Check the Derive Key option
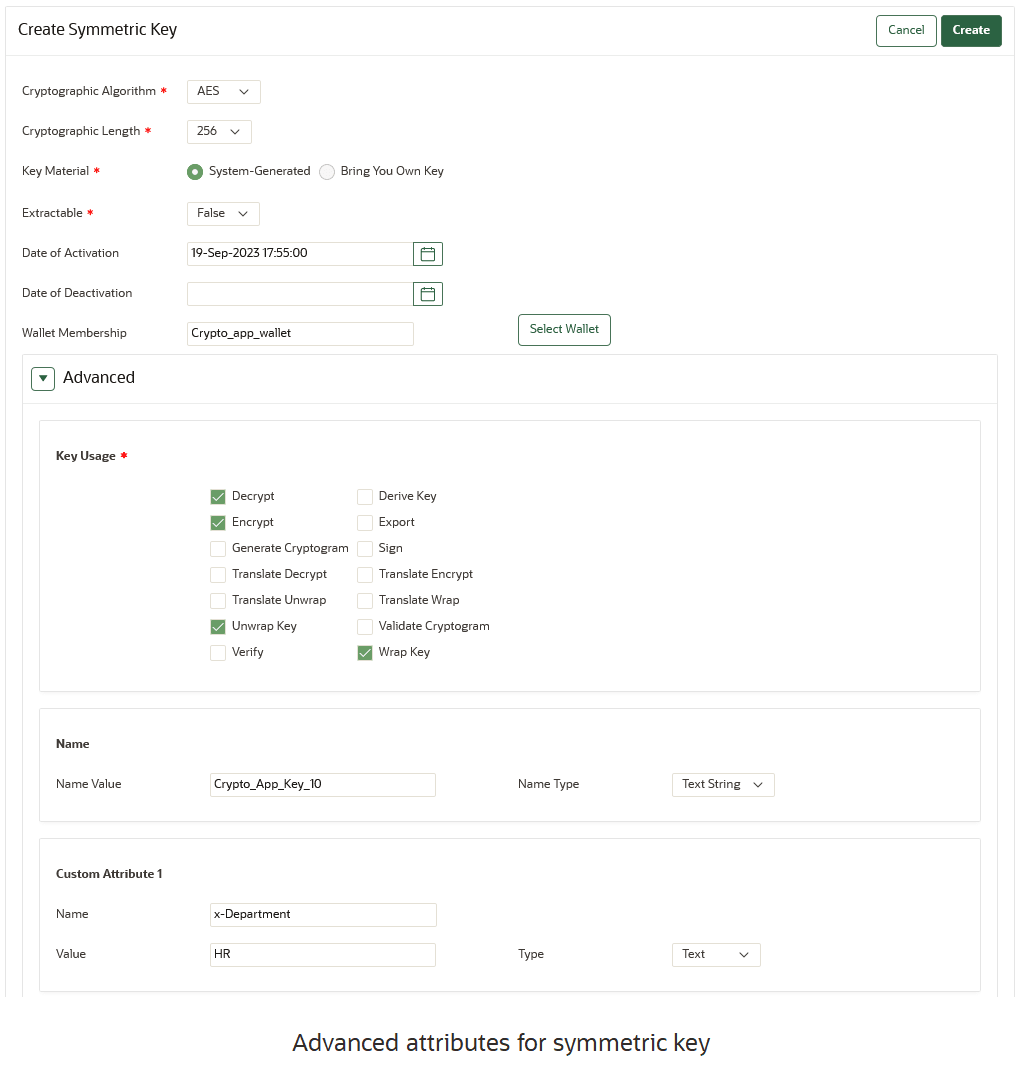This screenshot has height=1072, width=1019. point(365,496)
